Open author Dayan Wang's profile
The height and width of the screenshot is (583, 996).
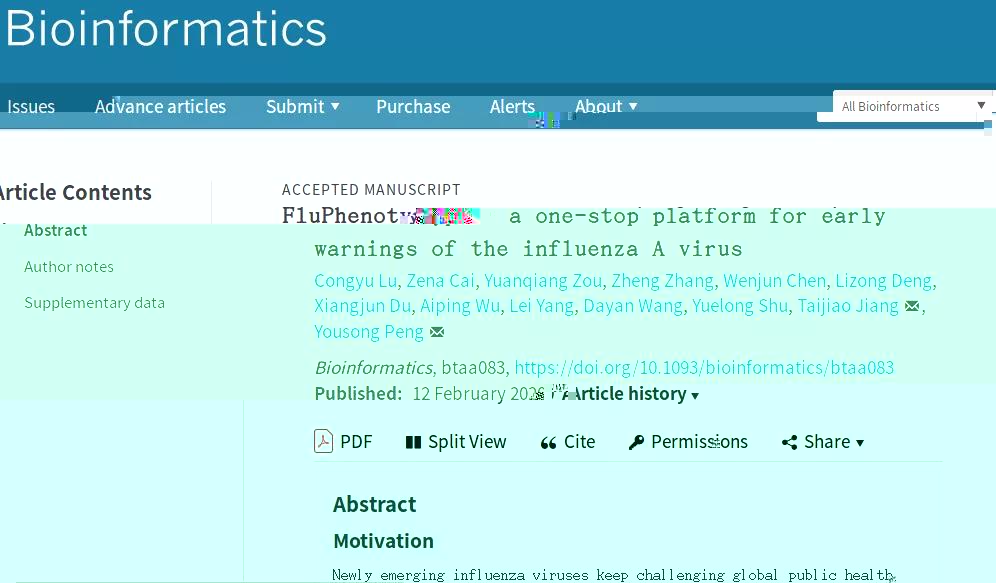point(633,305)
